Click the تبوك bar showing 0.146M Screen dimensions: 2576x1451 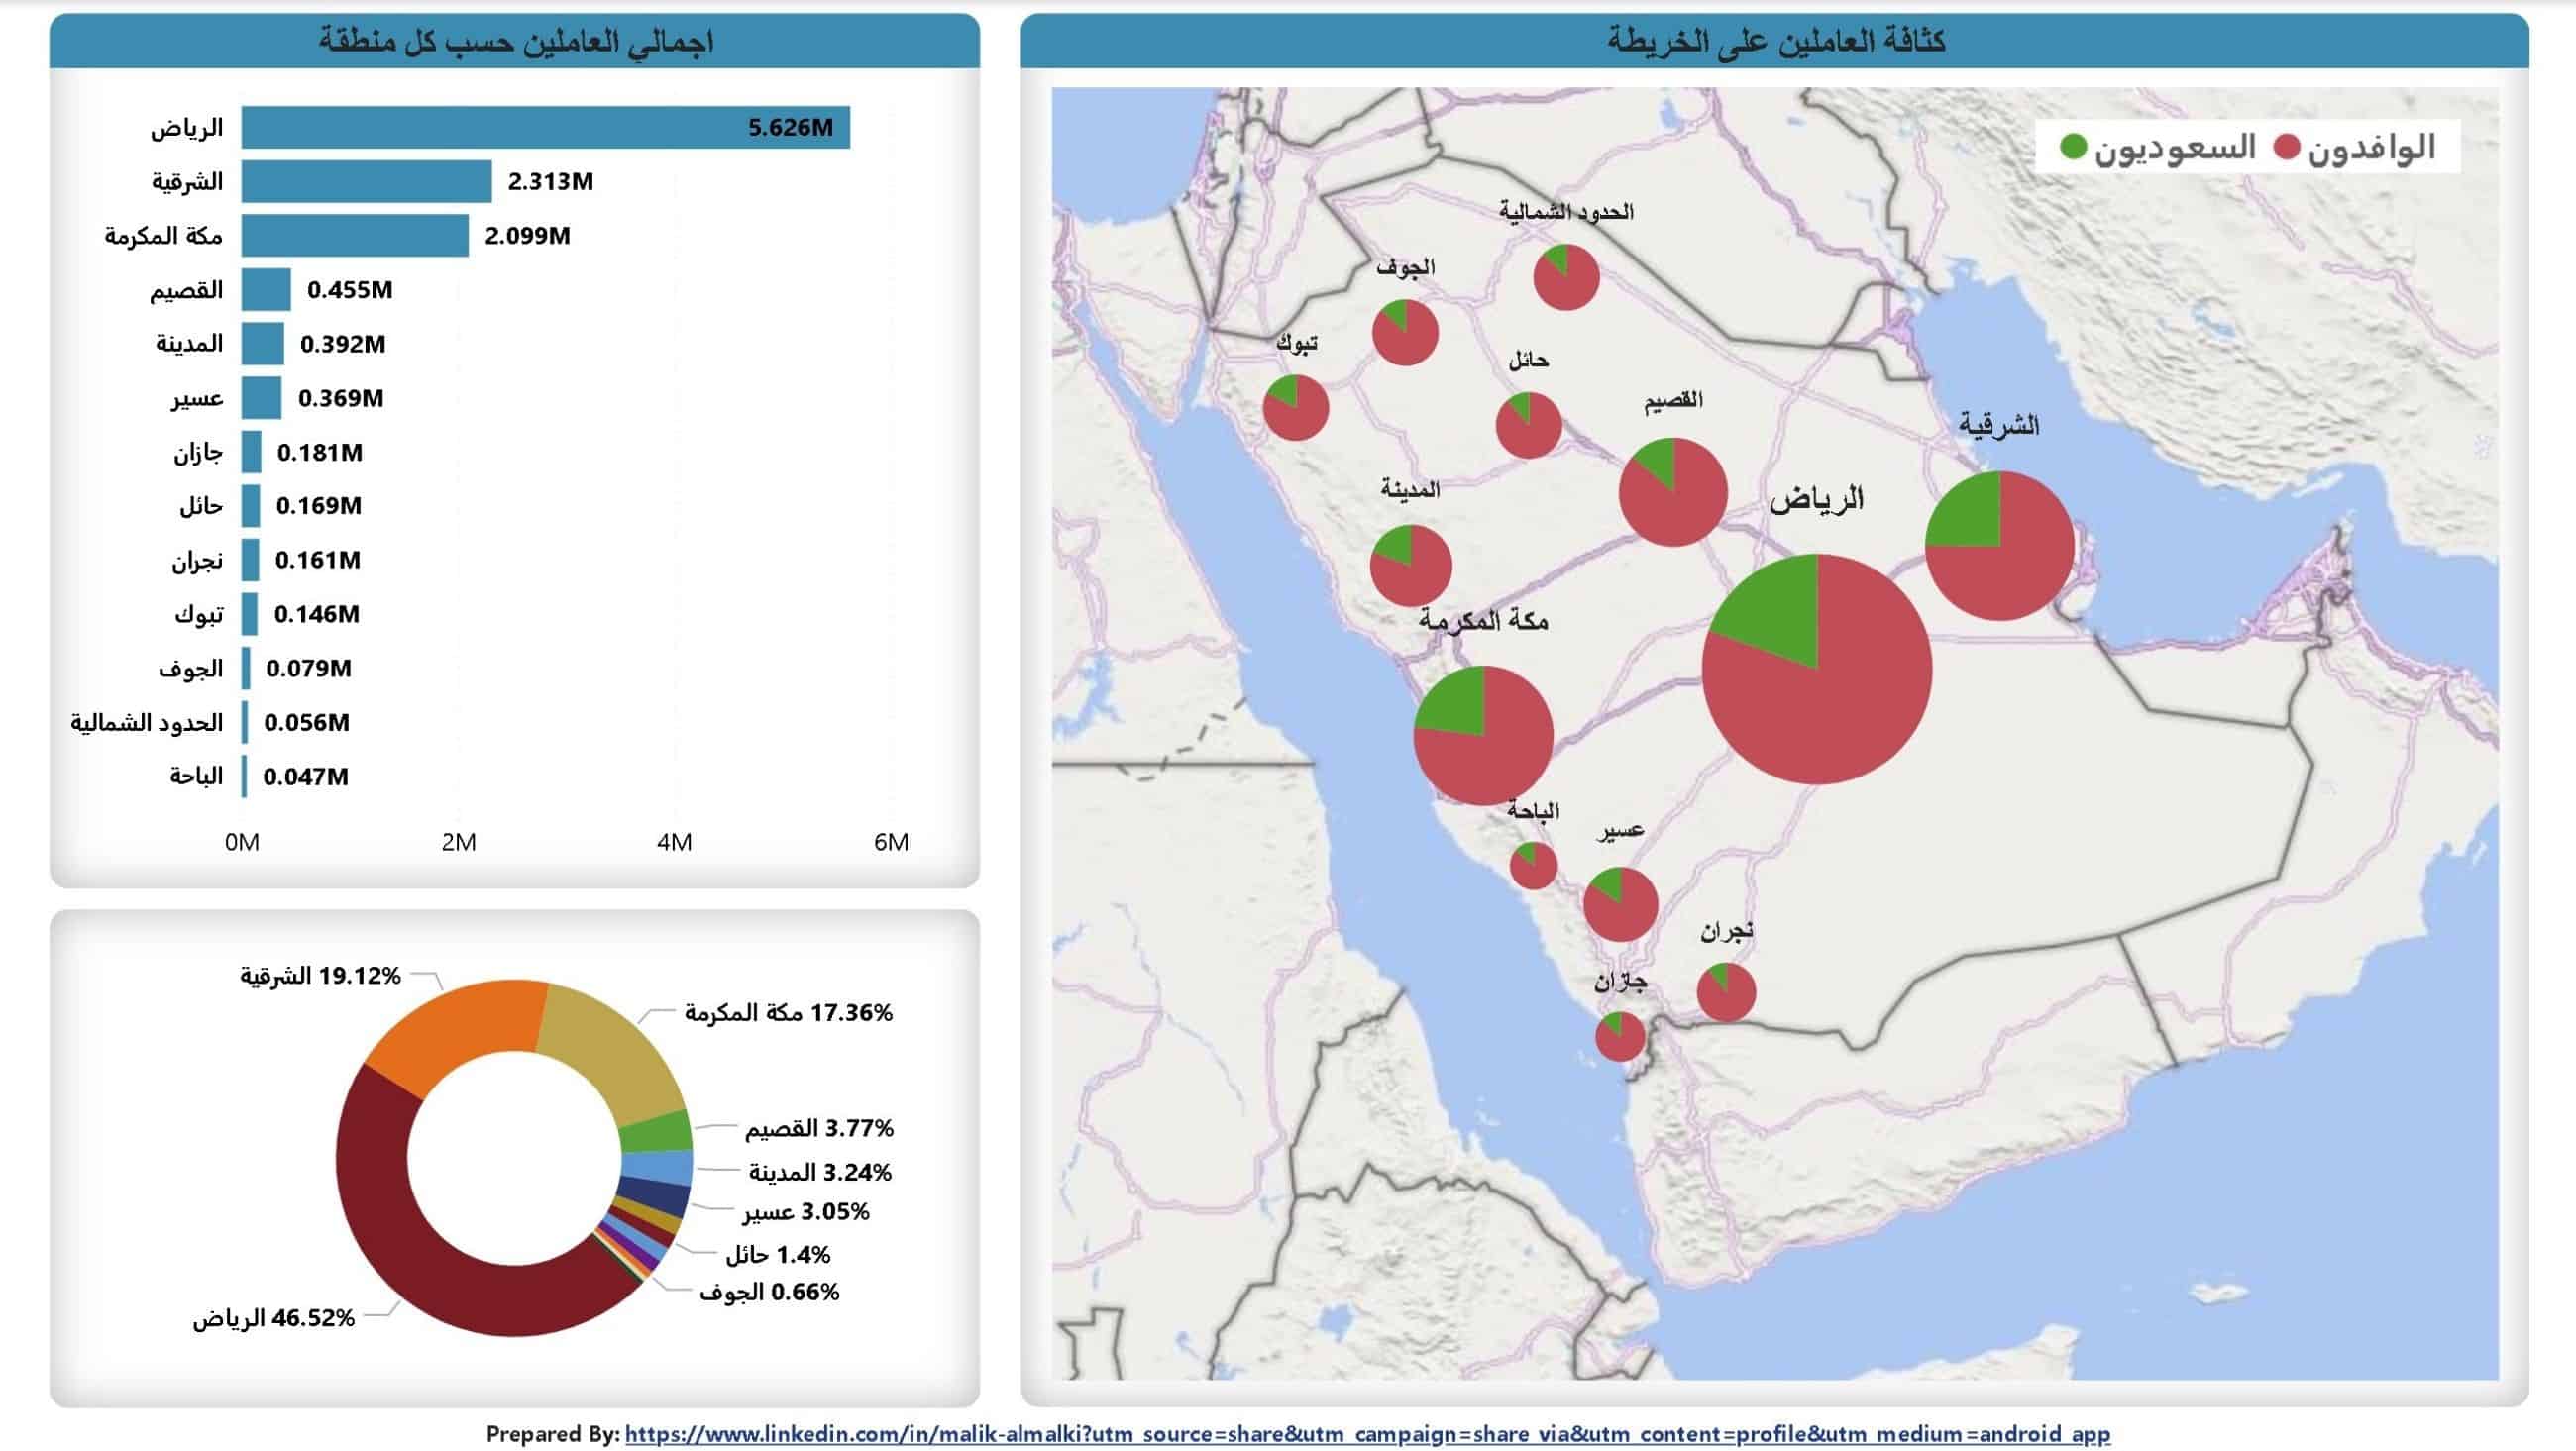point(248,613)
